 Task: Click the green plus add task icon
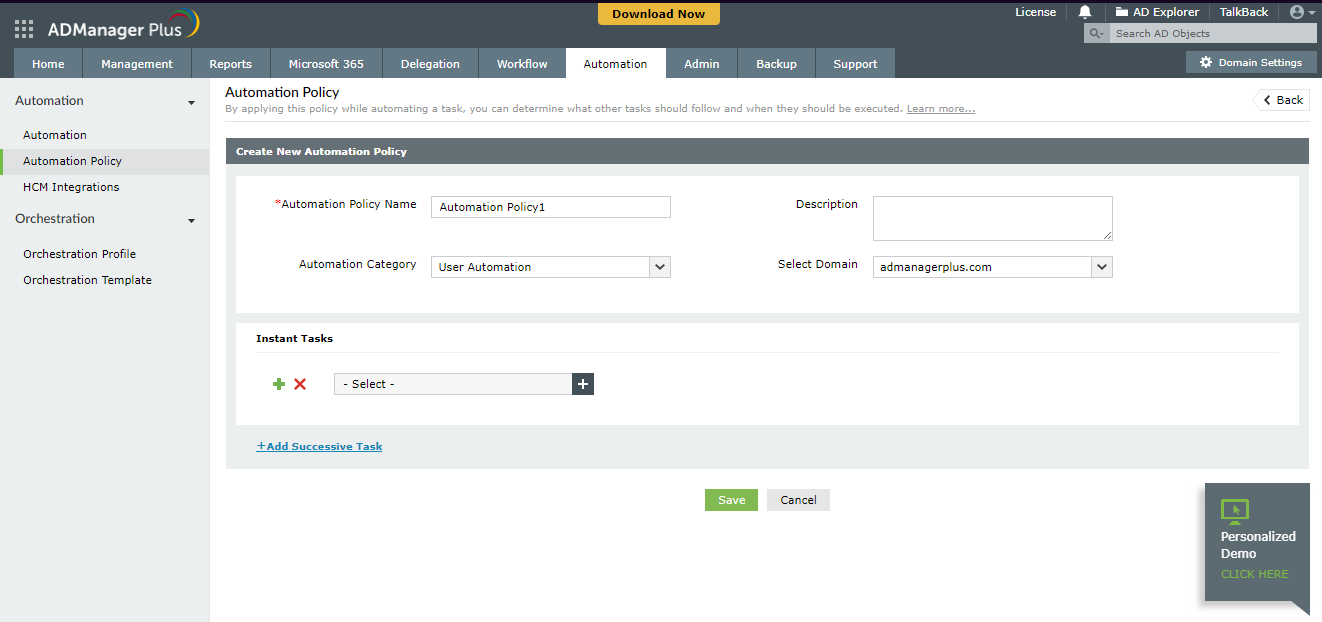tap(279, 384)
